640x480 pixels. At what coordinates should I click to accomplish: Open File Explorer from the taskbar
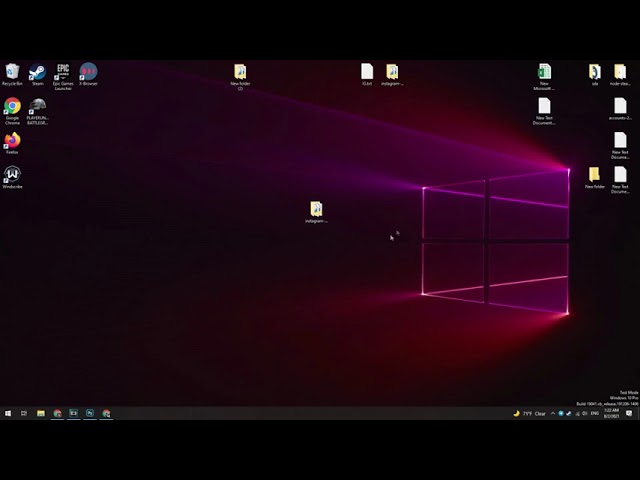(x=41, y=413)
